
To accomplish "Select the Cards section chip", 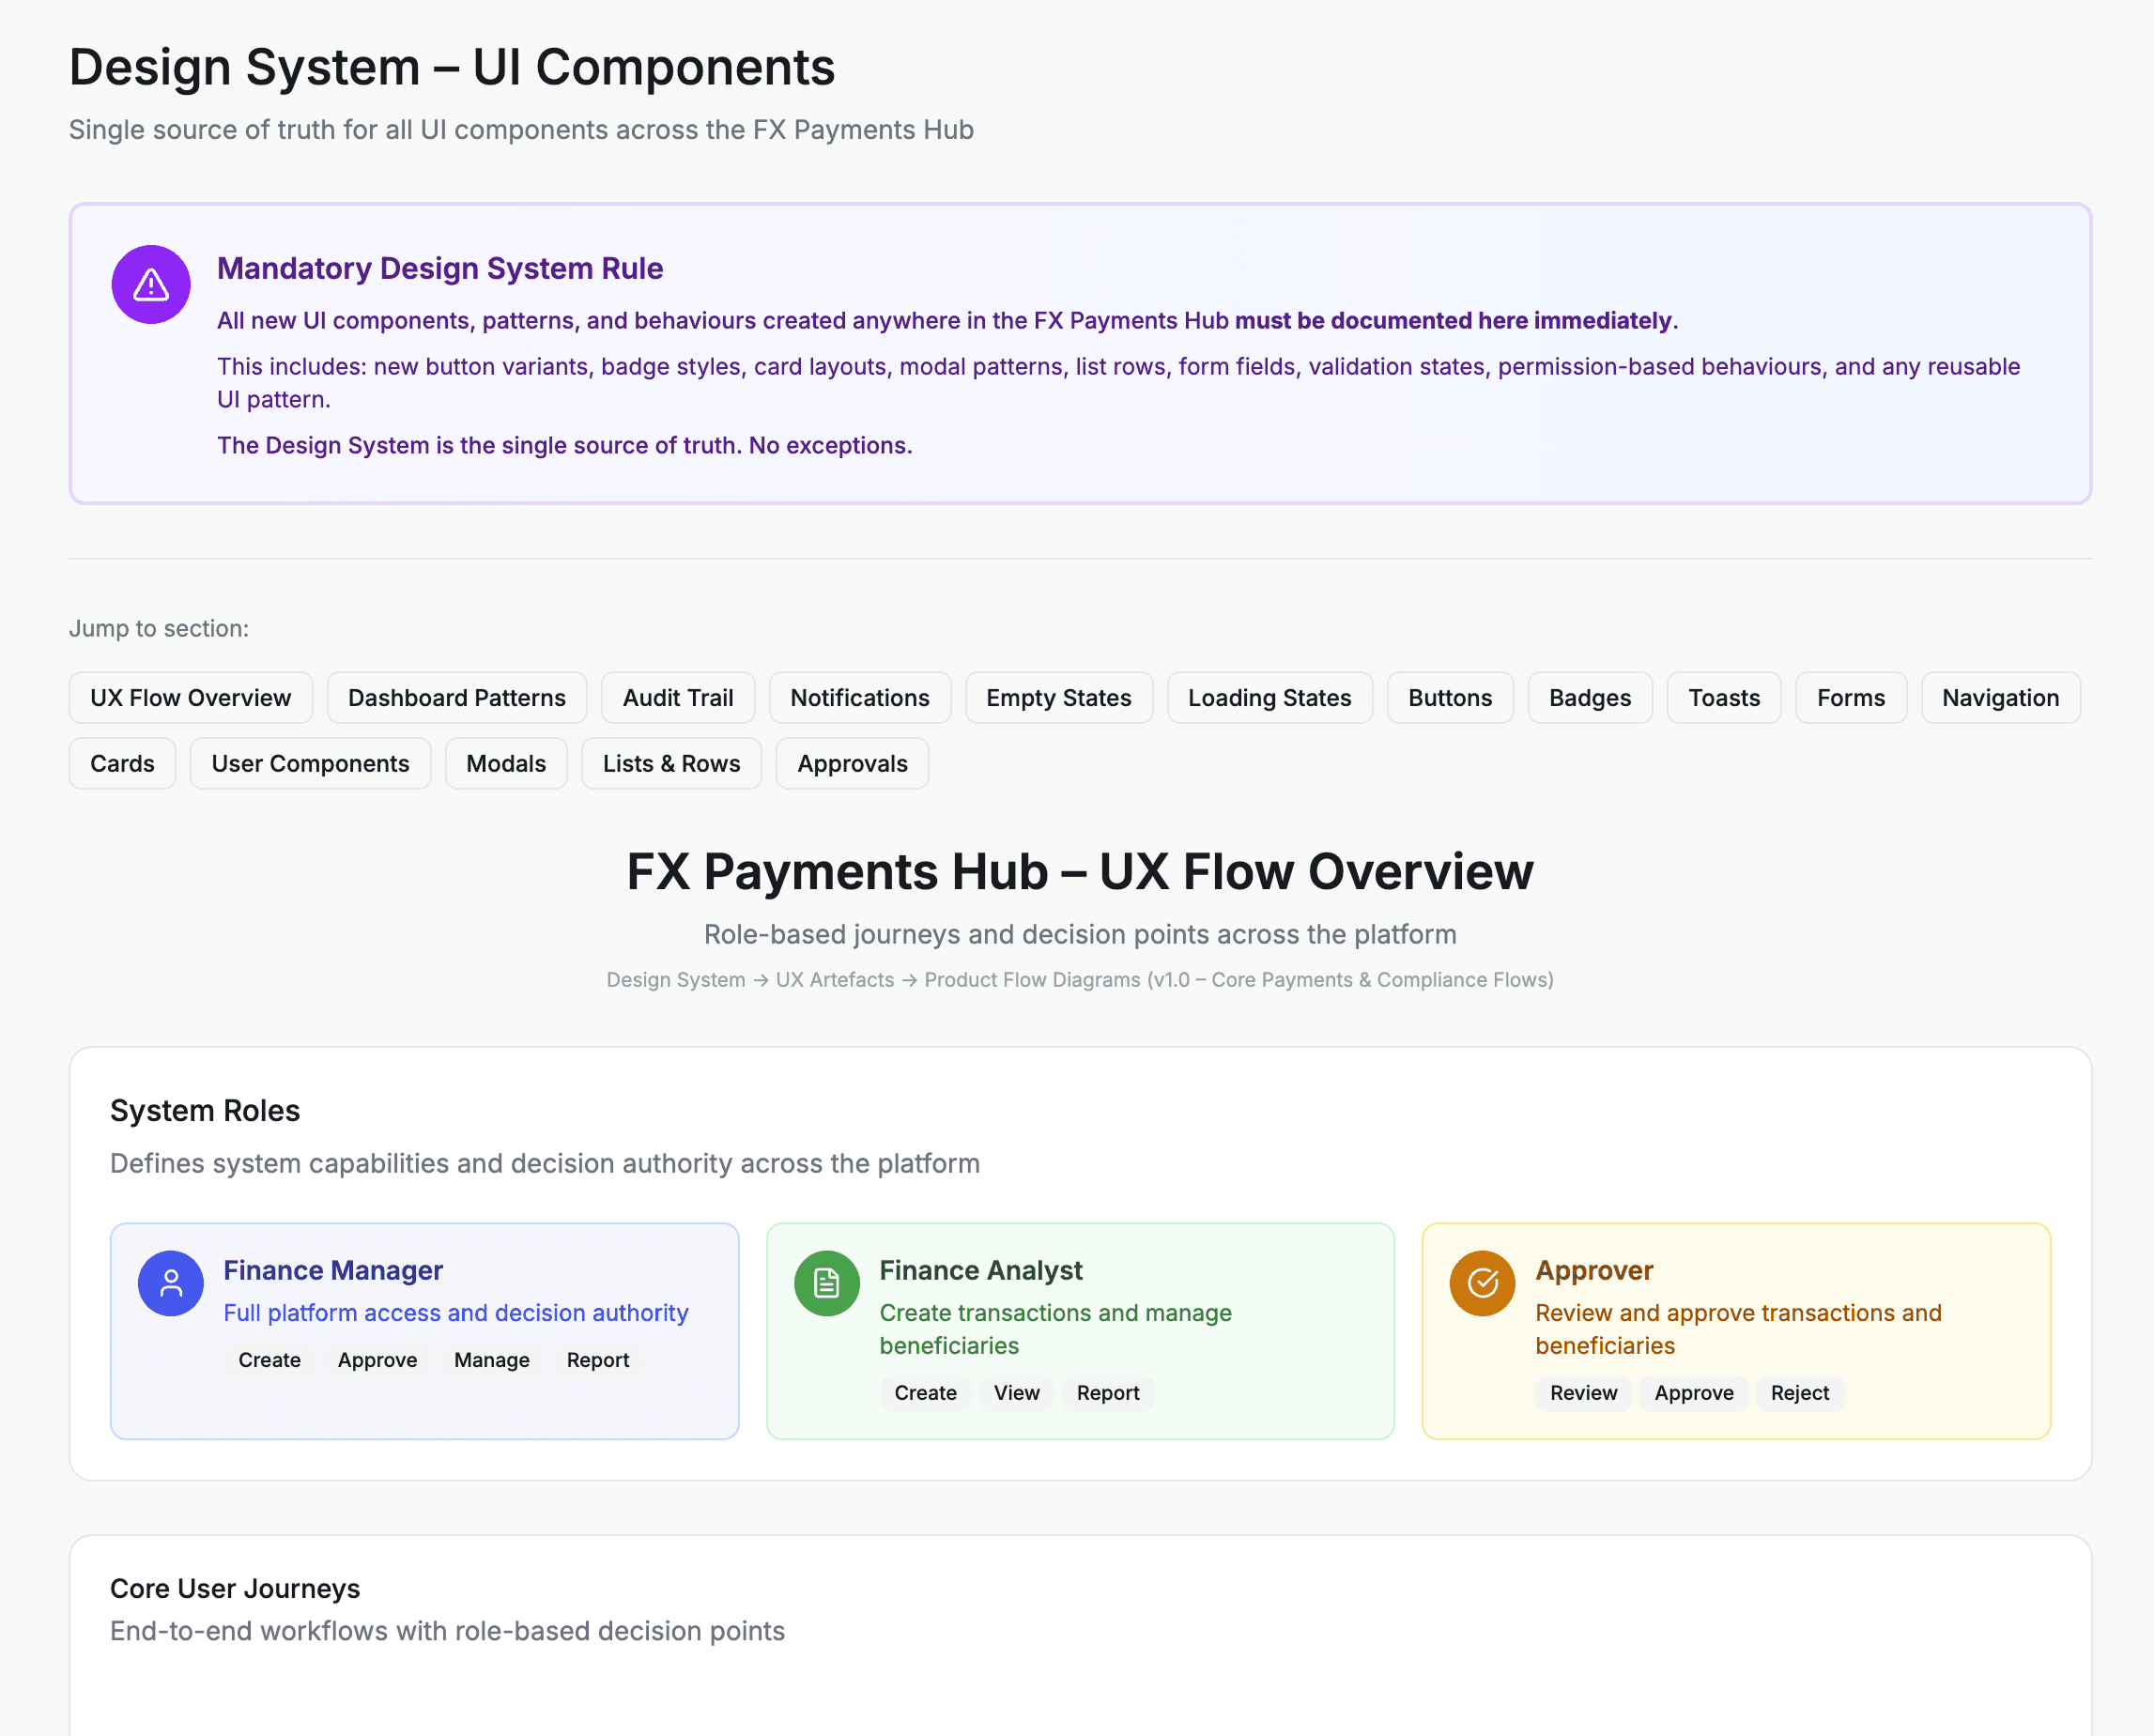I will pyautogui.click(x=122, y=764).
